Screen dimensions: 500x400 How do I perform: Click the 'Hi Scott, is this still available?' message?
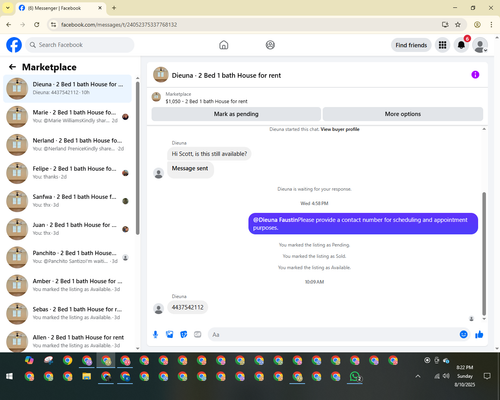209,154
